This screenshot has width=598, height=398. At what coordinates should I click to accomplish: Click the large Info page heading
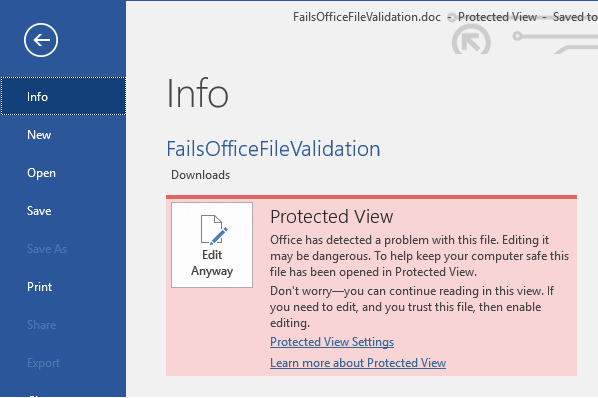coord(198,93)
